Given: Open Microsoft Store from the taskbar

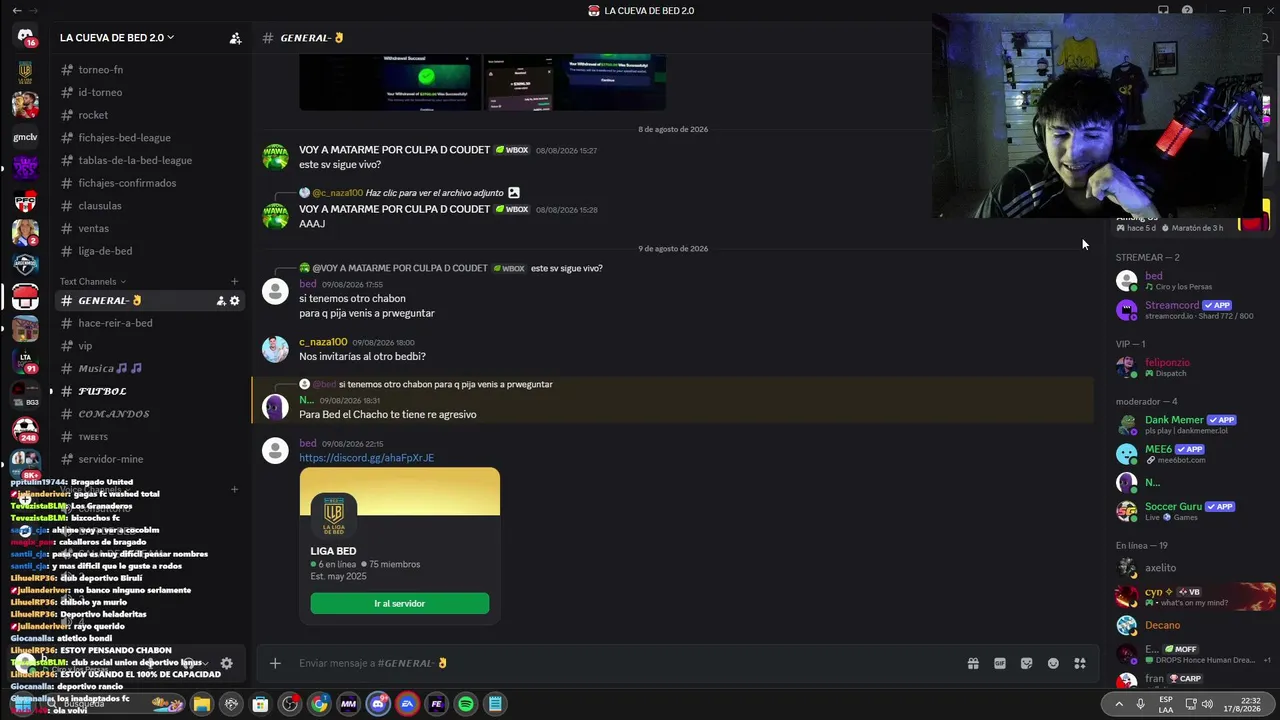Looking at the screenshot, I should [x=260, y=704].
